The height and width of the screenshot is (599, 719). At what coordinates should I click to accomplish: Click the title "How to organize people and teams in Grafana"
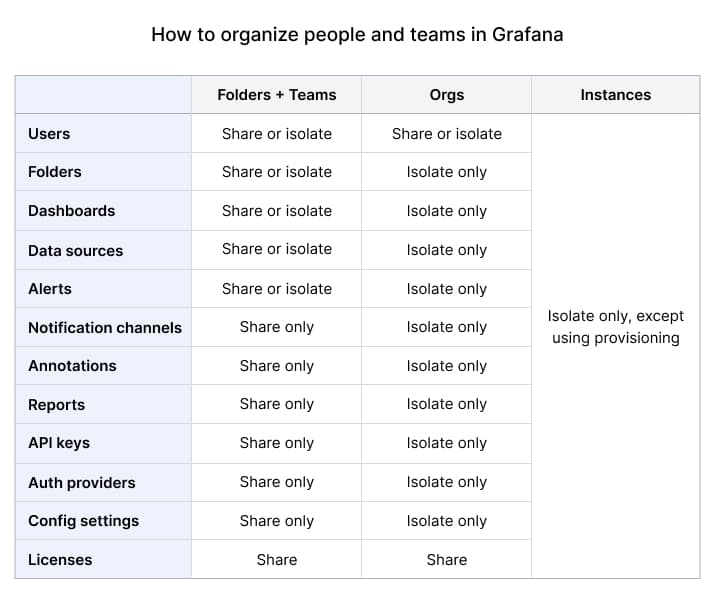click(357, 34)
